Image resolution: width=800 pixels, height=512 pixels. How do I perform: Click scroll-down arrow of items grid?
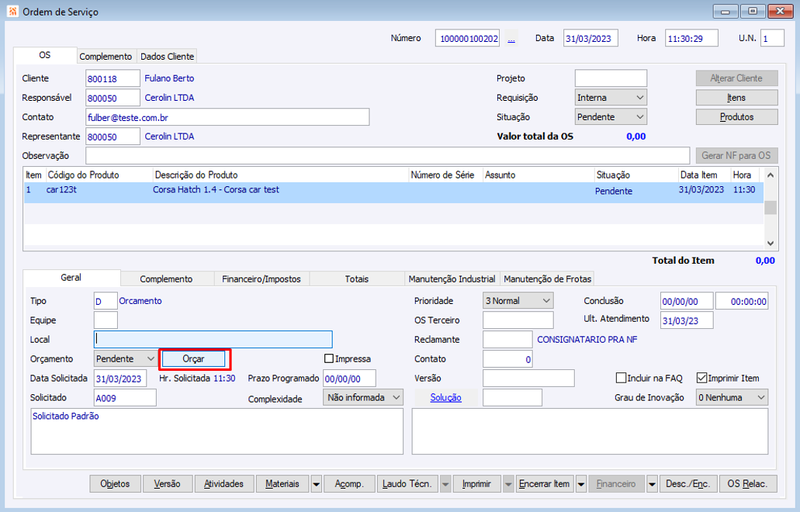click(770, 243)
